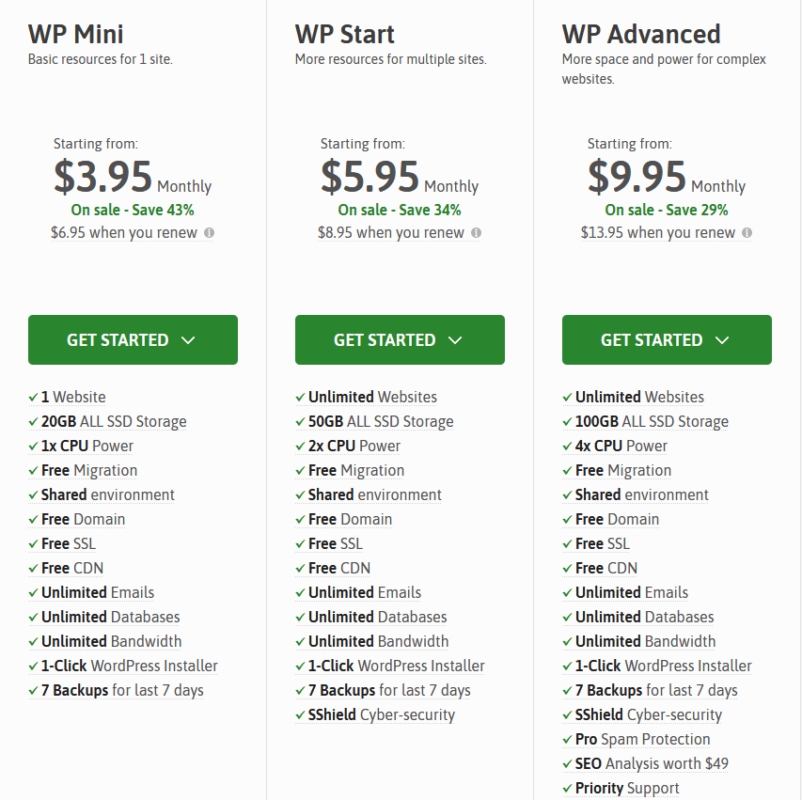
Task: Click info icon beside $13.95 renewal price
Action: [747, 233]
